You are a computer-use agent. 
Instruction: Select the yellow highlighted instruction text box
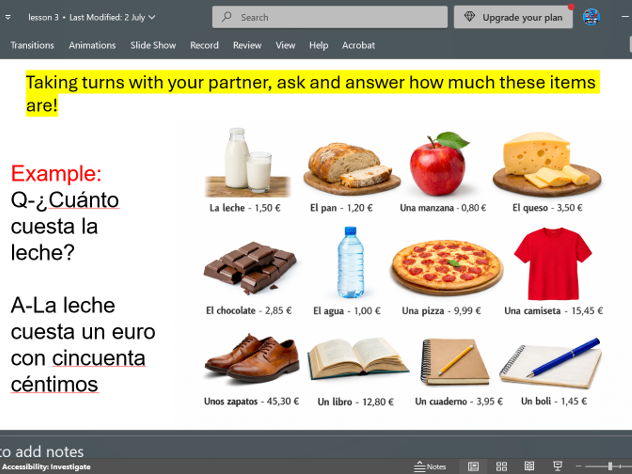312,94
